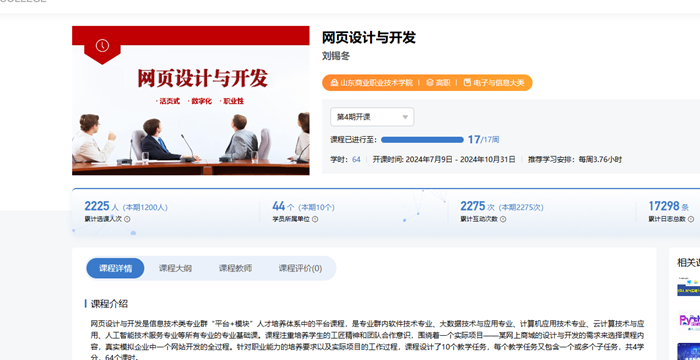Click the 44 学员所属单位 count
The height and width of the screenshot is (360, 700).
coord(279,206)
